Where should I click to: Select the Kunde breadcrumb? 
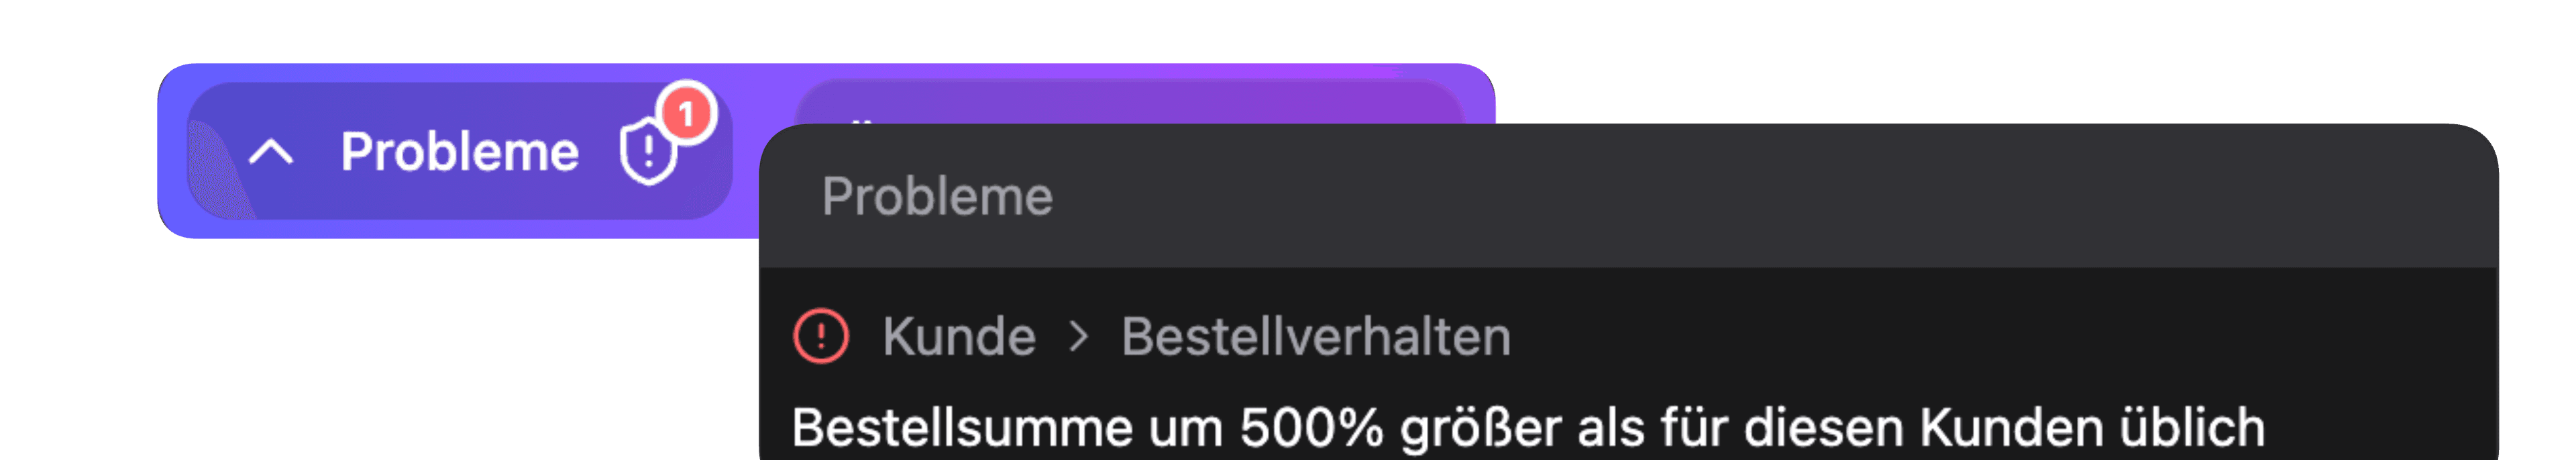pyautogui.click(x=959, y=336)
